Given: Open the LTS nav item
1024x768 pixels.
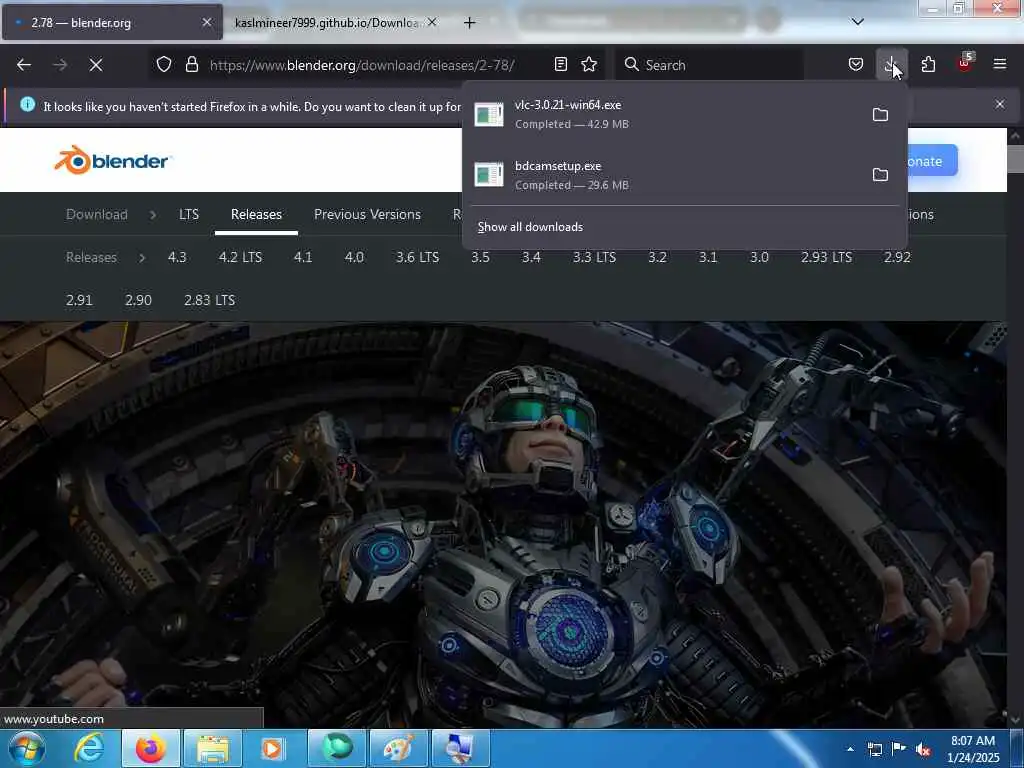Looking at the screenshot, I should pos(189,214).
